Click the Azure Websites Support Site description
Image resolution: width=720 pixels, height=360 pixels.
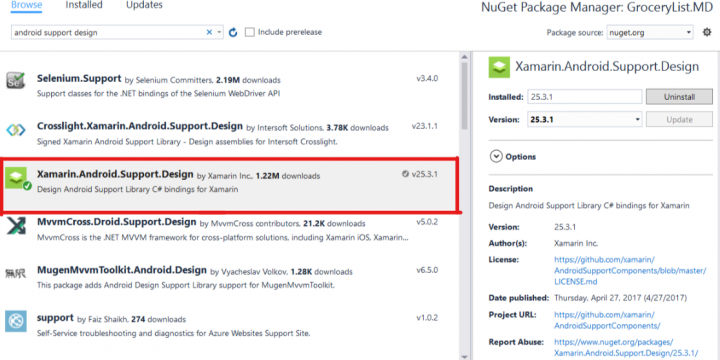[174, 333]
